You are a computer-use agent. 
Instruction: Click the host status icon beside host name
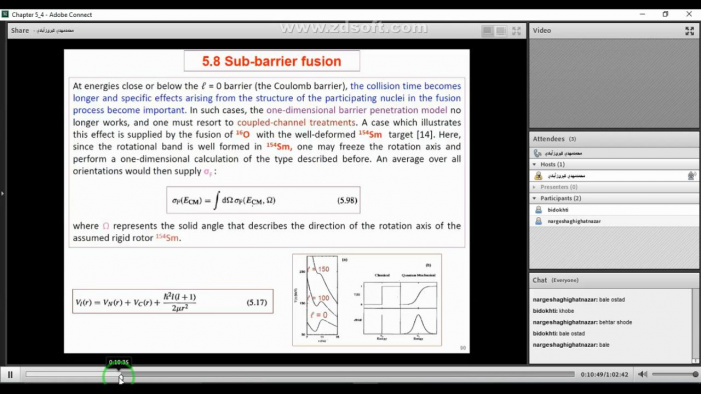pyautogui.click(x=691, y=176)
